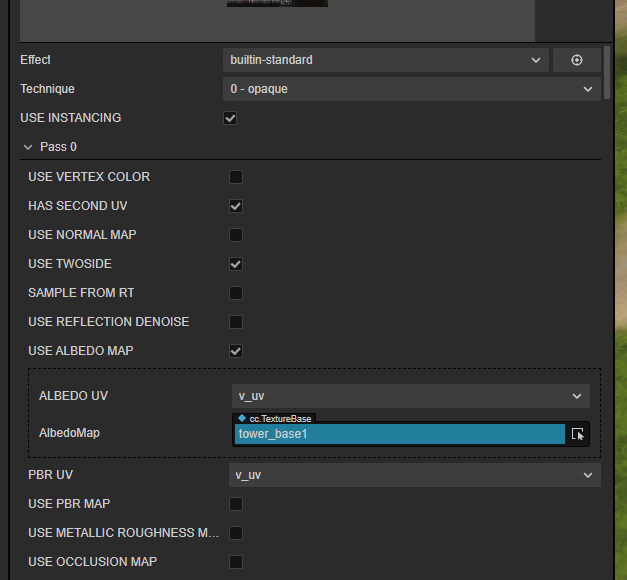The height and width of the screenshot is (580, 627).
Task: Uncheck the HAS SECOND UV checkbox
Action: click(236, 206)
